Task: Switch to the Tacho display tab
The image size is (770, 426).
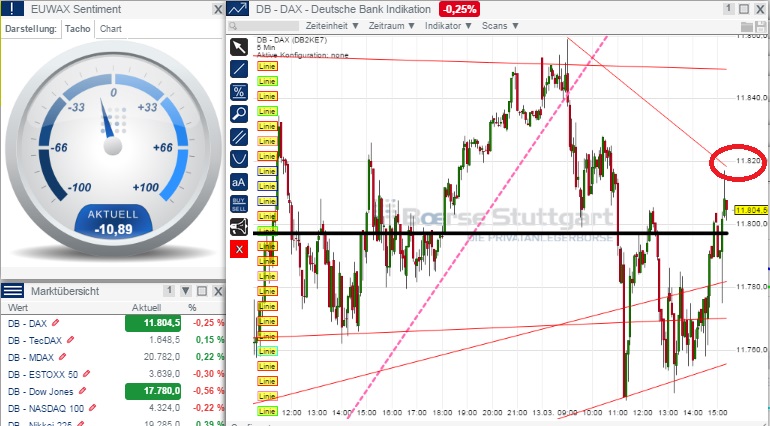Action: pyautogui.click(x=78, y=28)
